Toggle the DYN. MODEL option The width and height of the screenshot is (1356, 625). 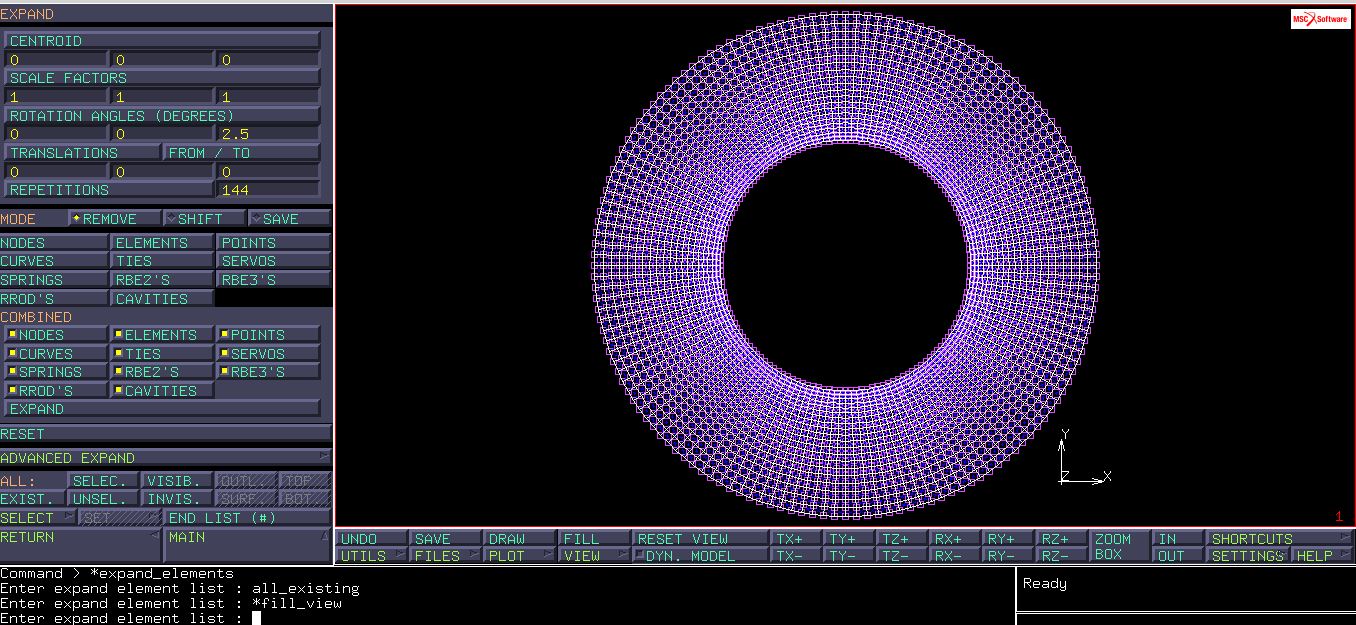coord(698,556)
